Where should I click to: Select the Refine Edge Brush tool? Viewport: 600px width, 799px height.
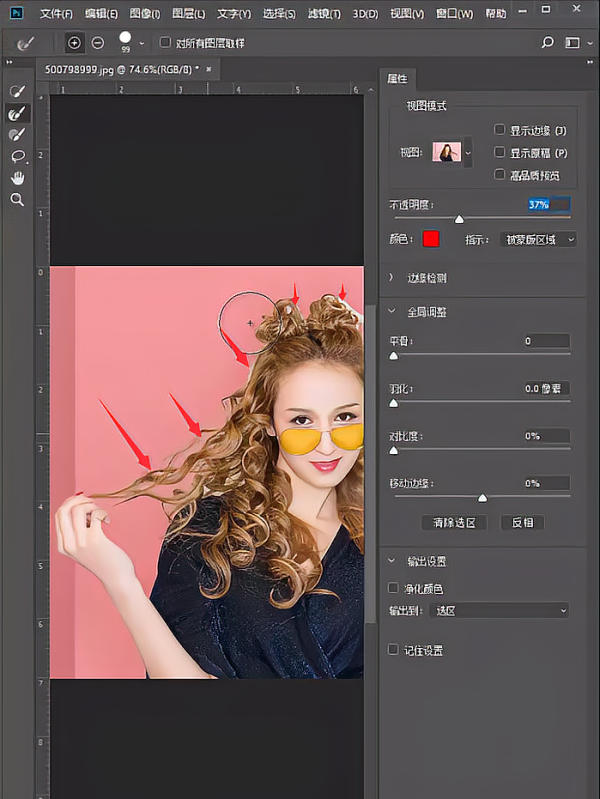pyautogui.click(x=17, y=113)
